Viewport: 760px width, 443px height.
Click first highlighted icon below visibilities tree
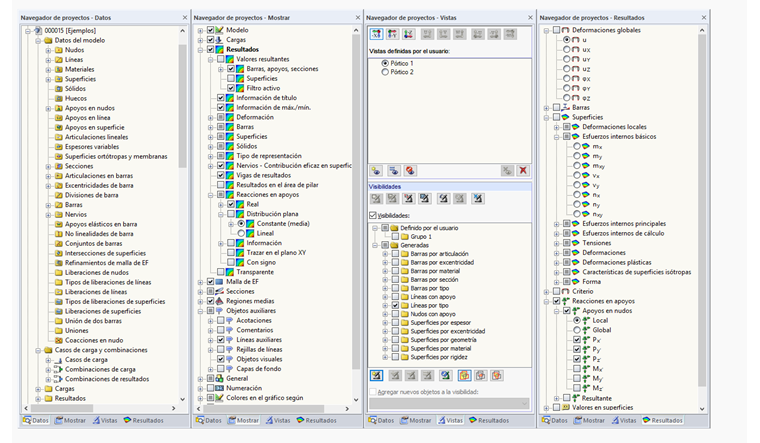(376, 375)
